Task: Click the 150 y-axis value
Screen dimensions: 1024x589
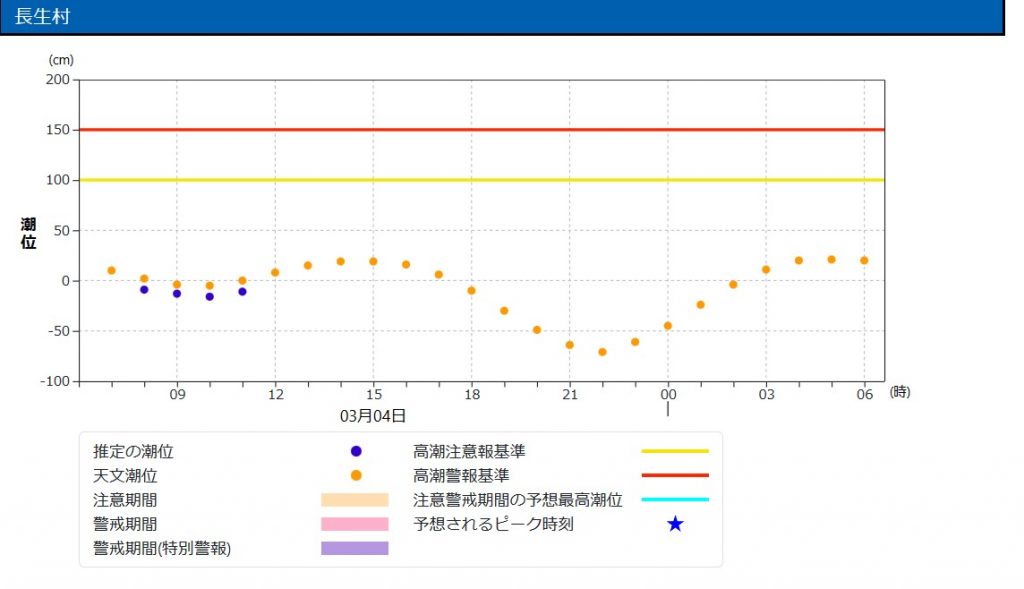Action: pyautogui.click(x=57, y=129)
